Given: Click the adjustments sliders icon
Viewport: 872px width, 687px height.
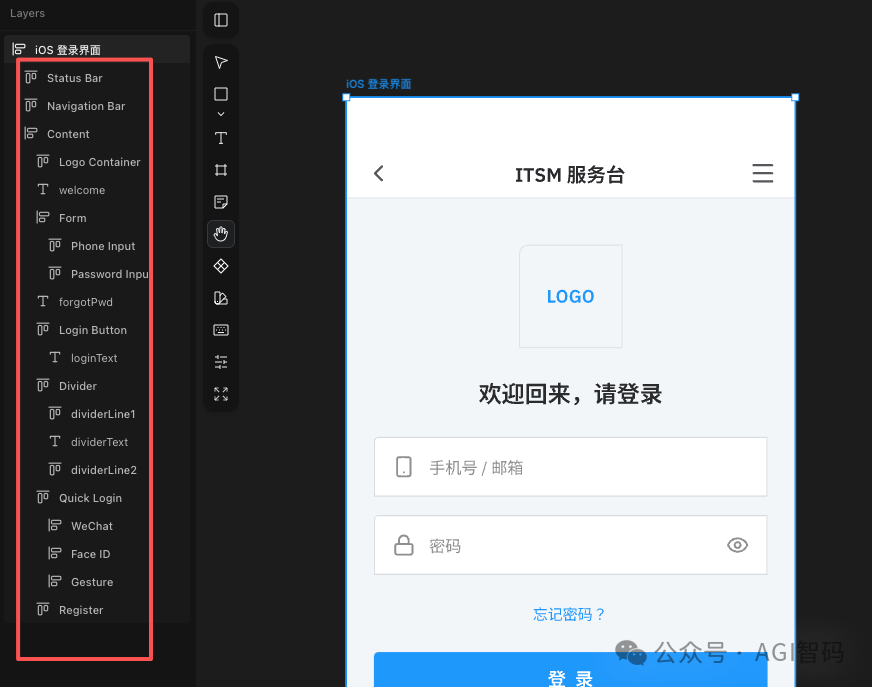Looking at the screenshot, I should tap(220, 361).
